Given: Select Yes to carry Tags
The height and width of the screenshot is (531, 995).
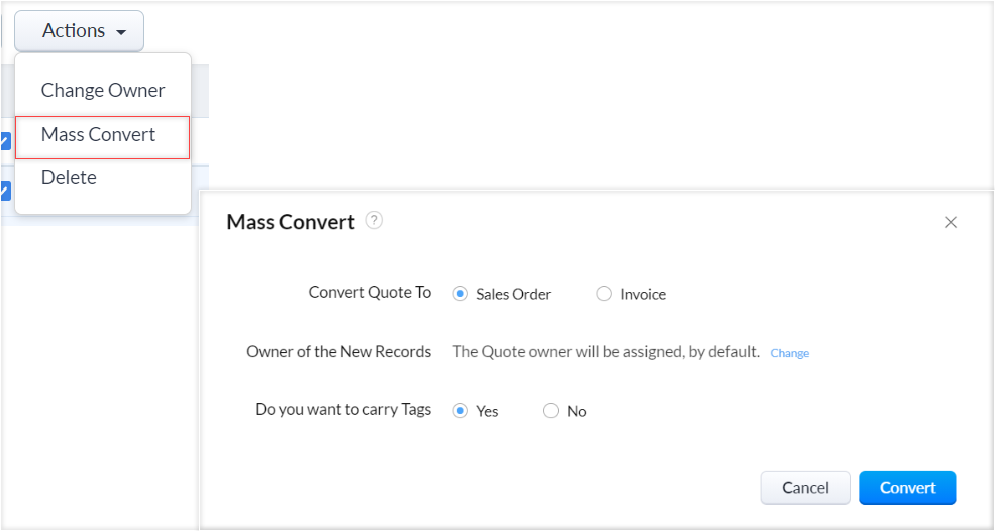Looking at the screenshot, I should 460,411.
